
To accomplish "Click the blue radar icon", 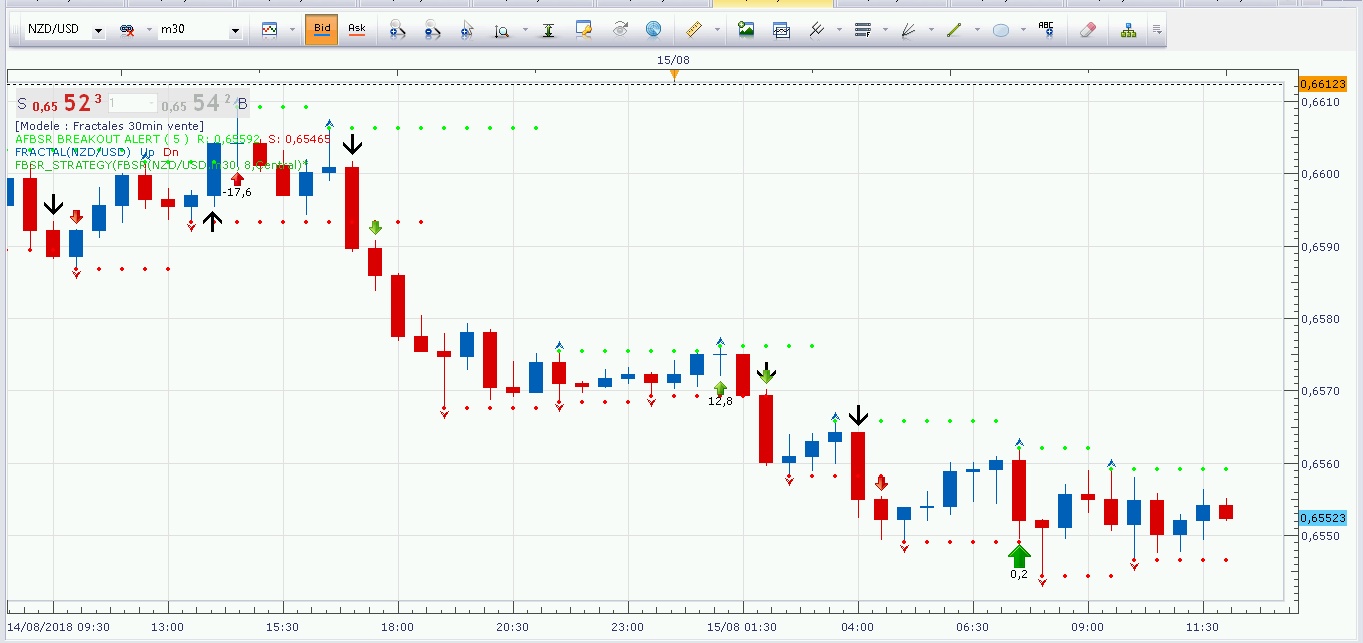I will [653, 30].
